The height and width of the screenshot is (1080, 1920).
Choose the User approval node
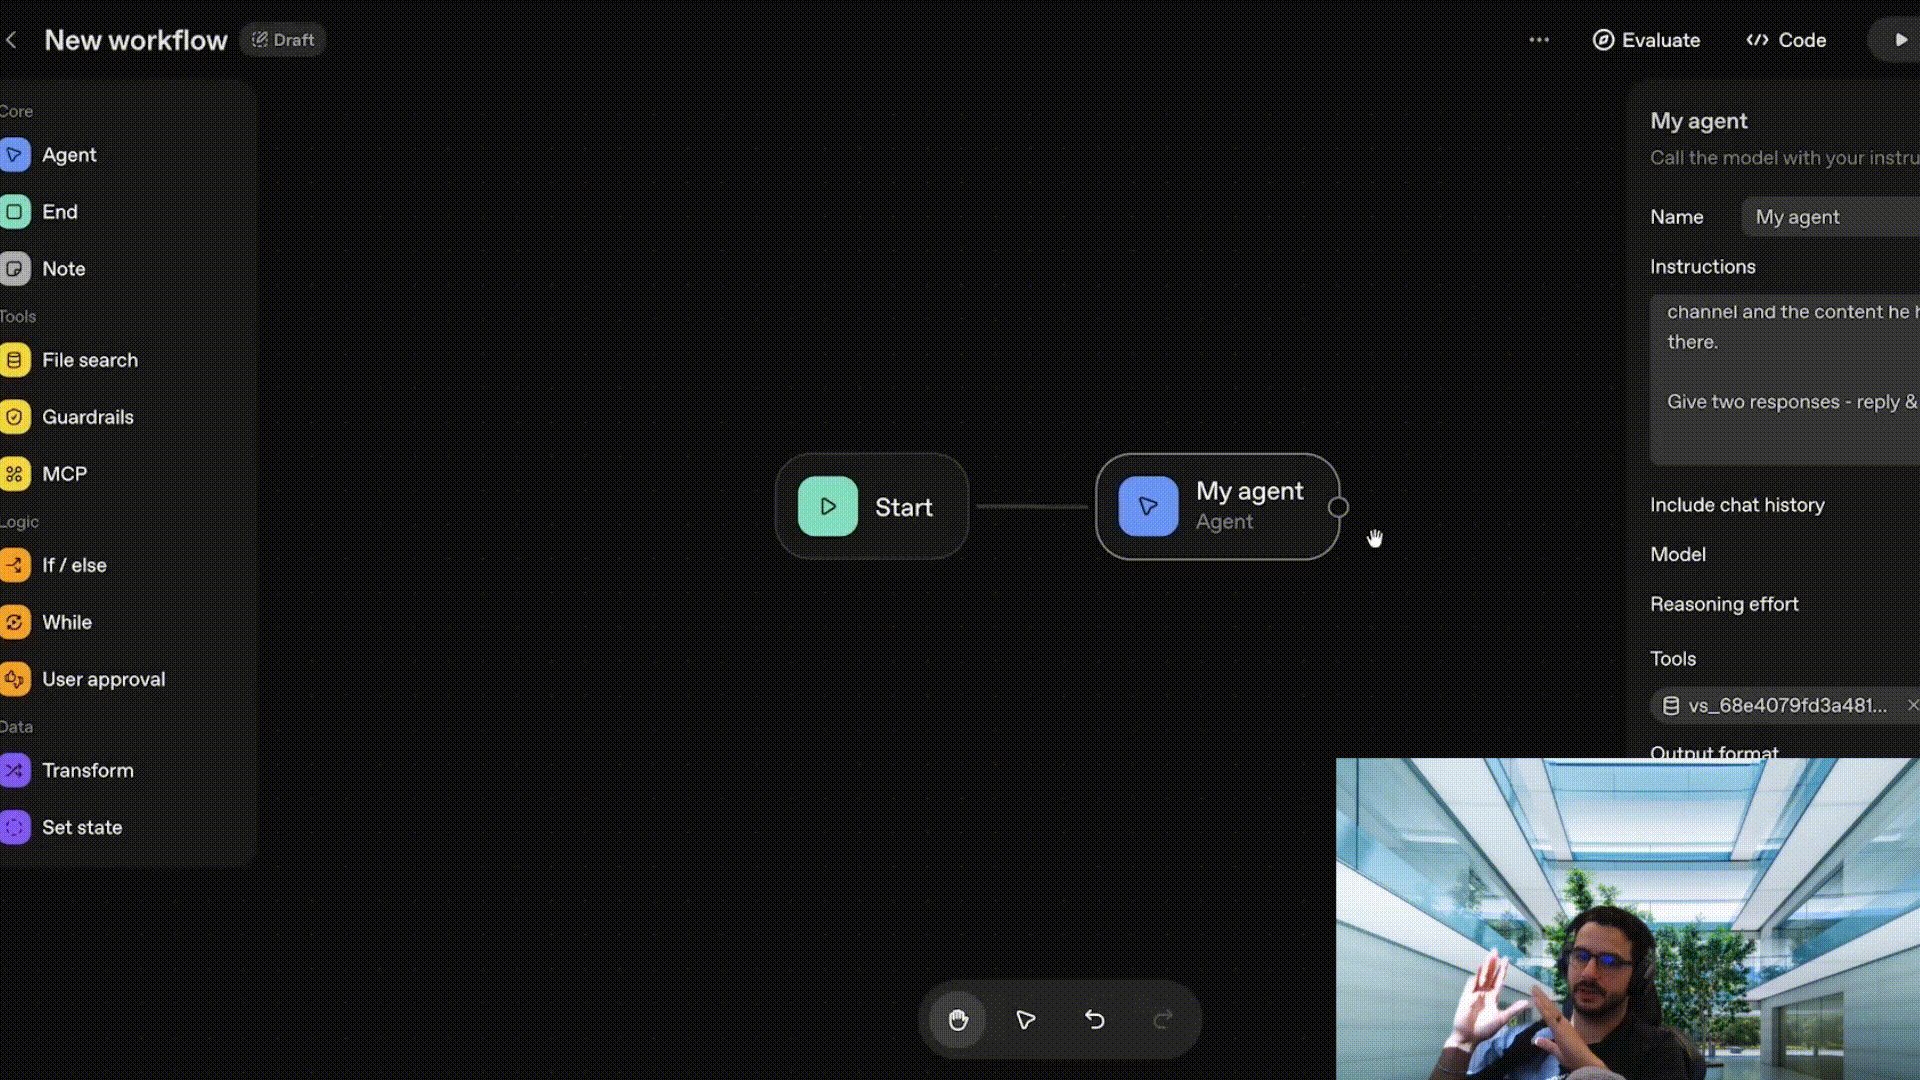[15, 679]
